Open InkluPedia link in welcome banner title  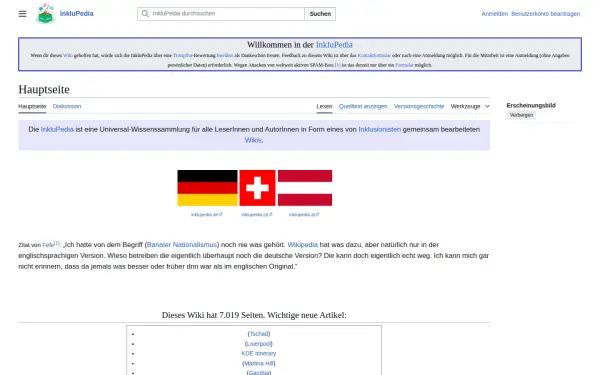point(334,45)
